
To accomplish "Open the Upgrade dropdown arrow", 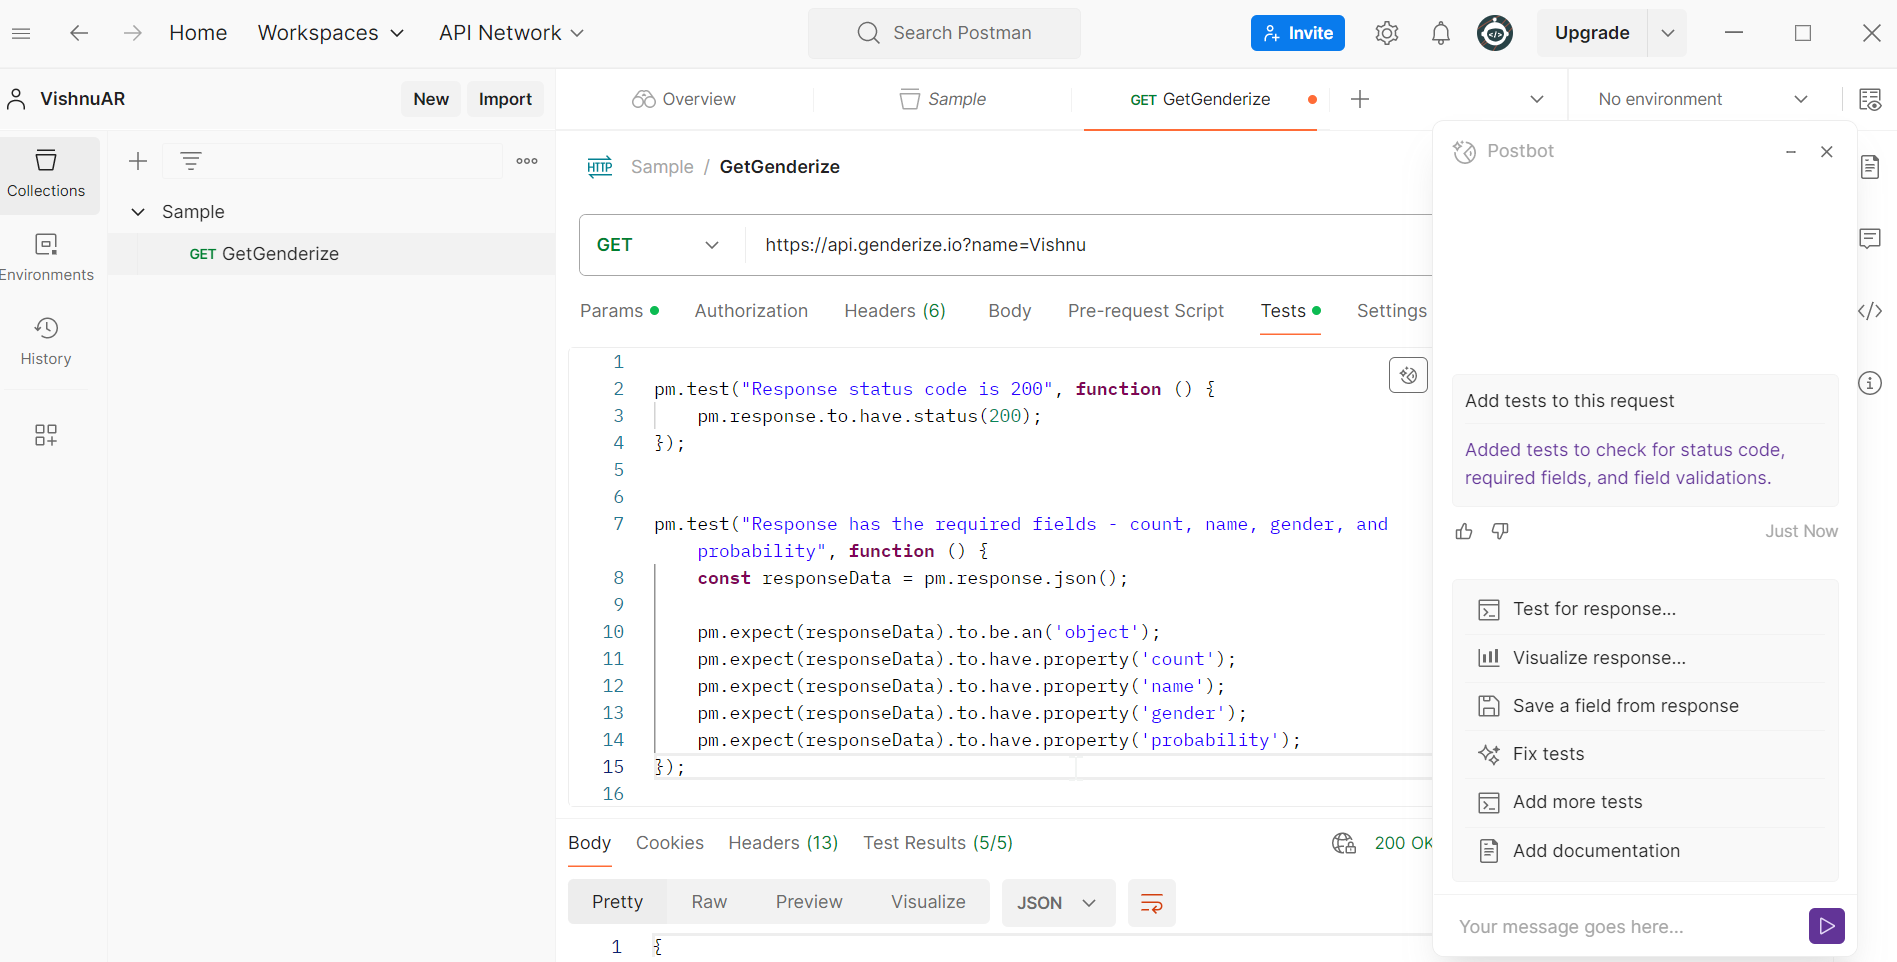I will (1667, 33).
